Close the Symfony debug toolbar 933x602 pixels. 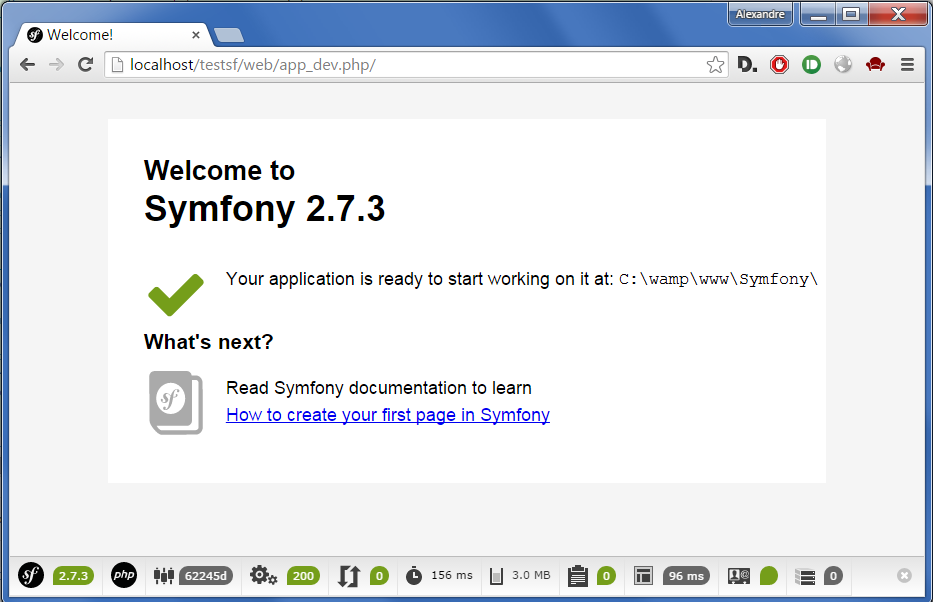pyautogui.click(x=904, y=575)
